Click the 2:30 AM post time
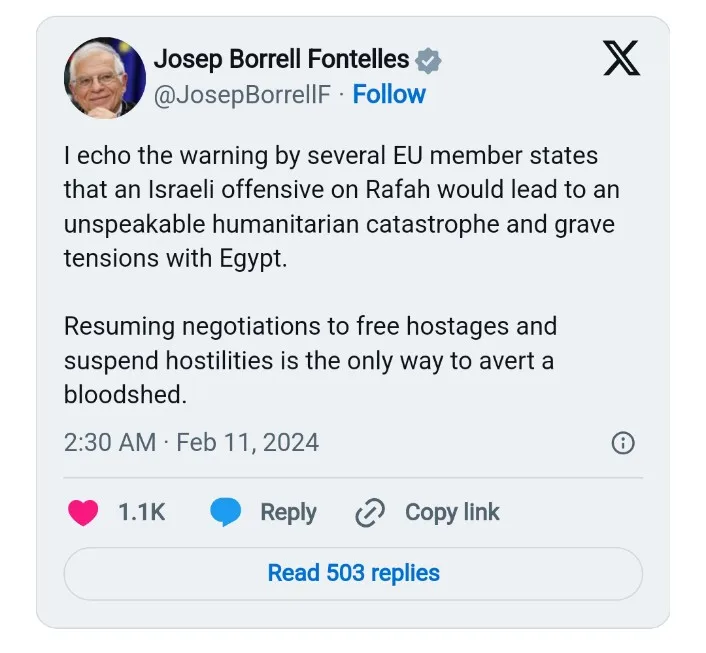The image size is (706, 653). tap(110, 443)
